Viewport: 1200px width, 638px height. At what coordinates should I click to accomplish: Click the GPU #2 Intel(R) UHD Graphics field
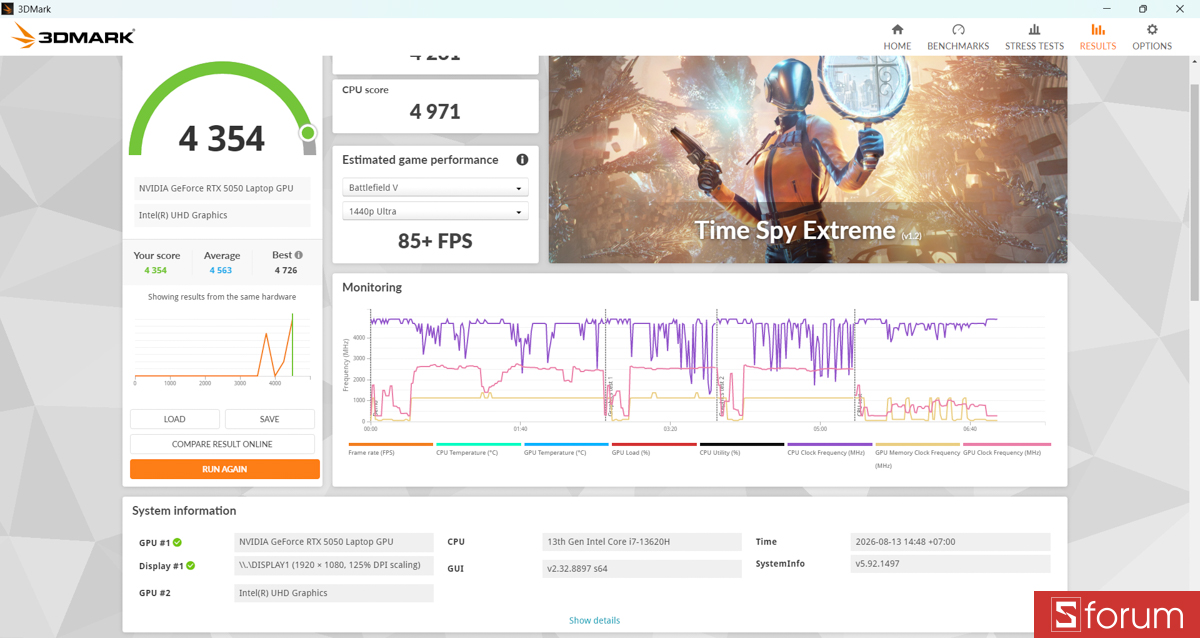(334, 593)
